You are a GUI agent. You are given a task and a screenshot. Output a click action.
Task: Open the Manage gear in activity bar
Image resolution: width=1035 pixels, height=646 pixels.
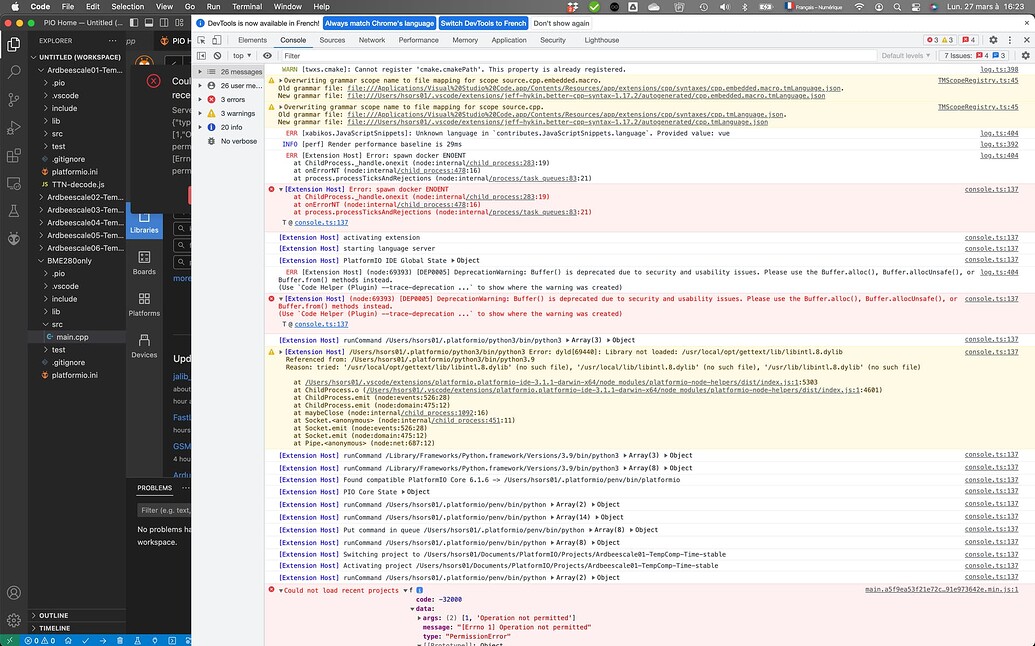pyautogui.click(x=14, y=620)
